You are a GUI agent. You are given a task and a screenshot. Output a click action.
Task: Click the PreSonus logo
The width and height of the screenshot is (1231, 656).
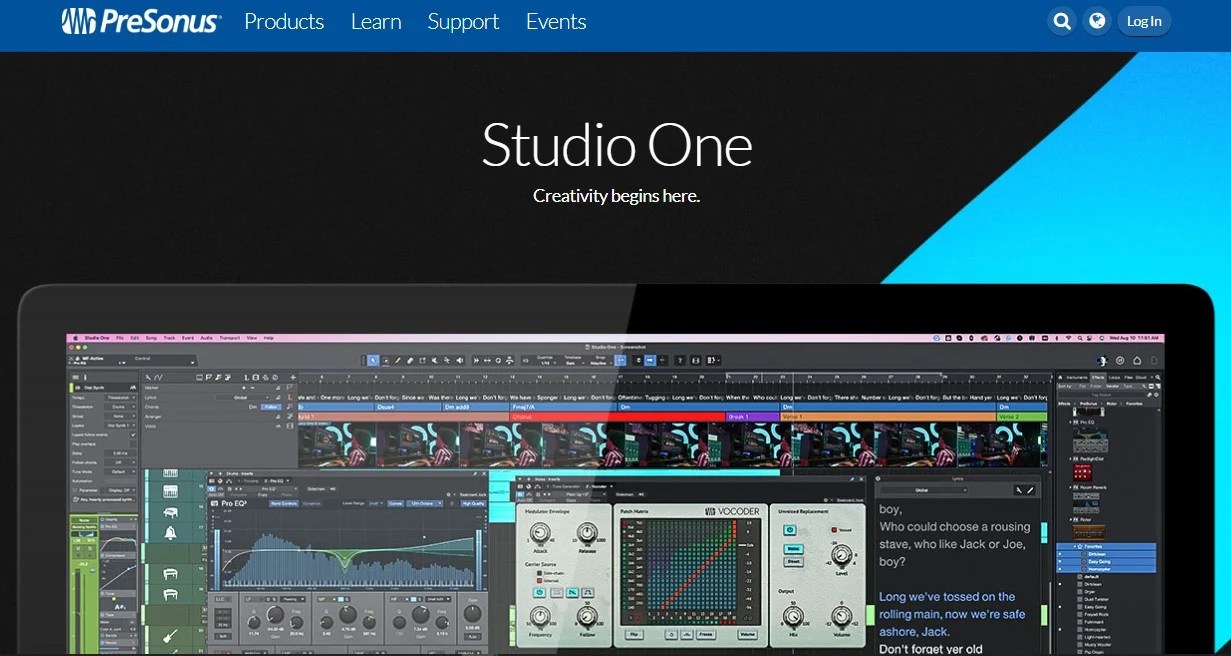click(x=138, y=21)
